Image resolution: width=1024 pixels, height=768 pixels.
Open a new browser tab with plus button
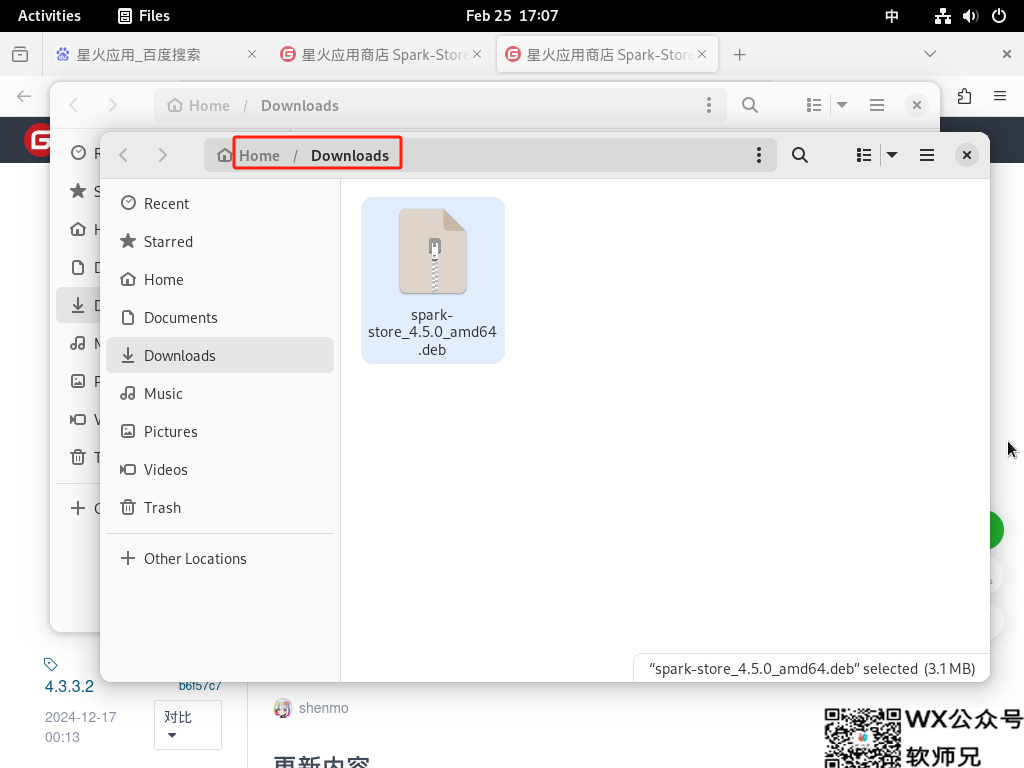(740, 55)
